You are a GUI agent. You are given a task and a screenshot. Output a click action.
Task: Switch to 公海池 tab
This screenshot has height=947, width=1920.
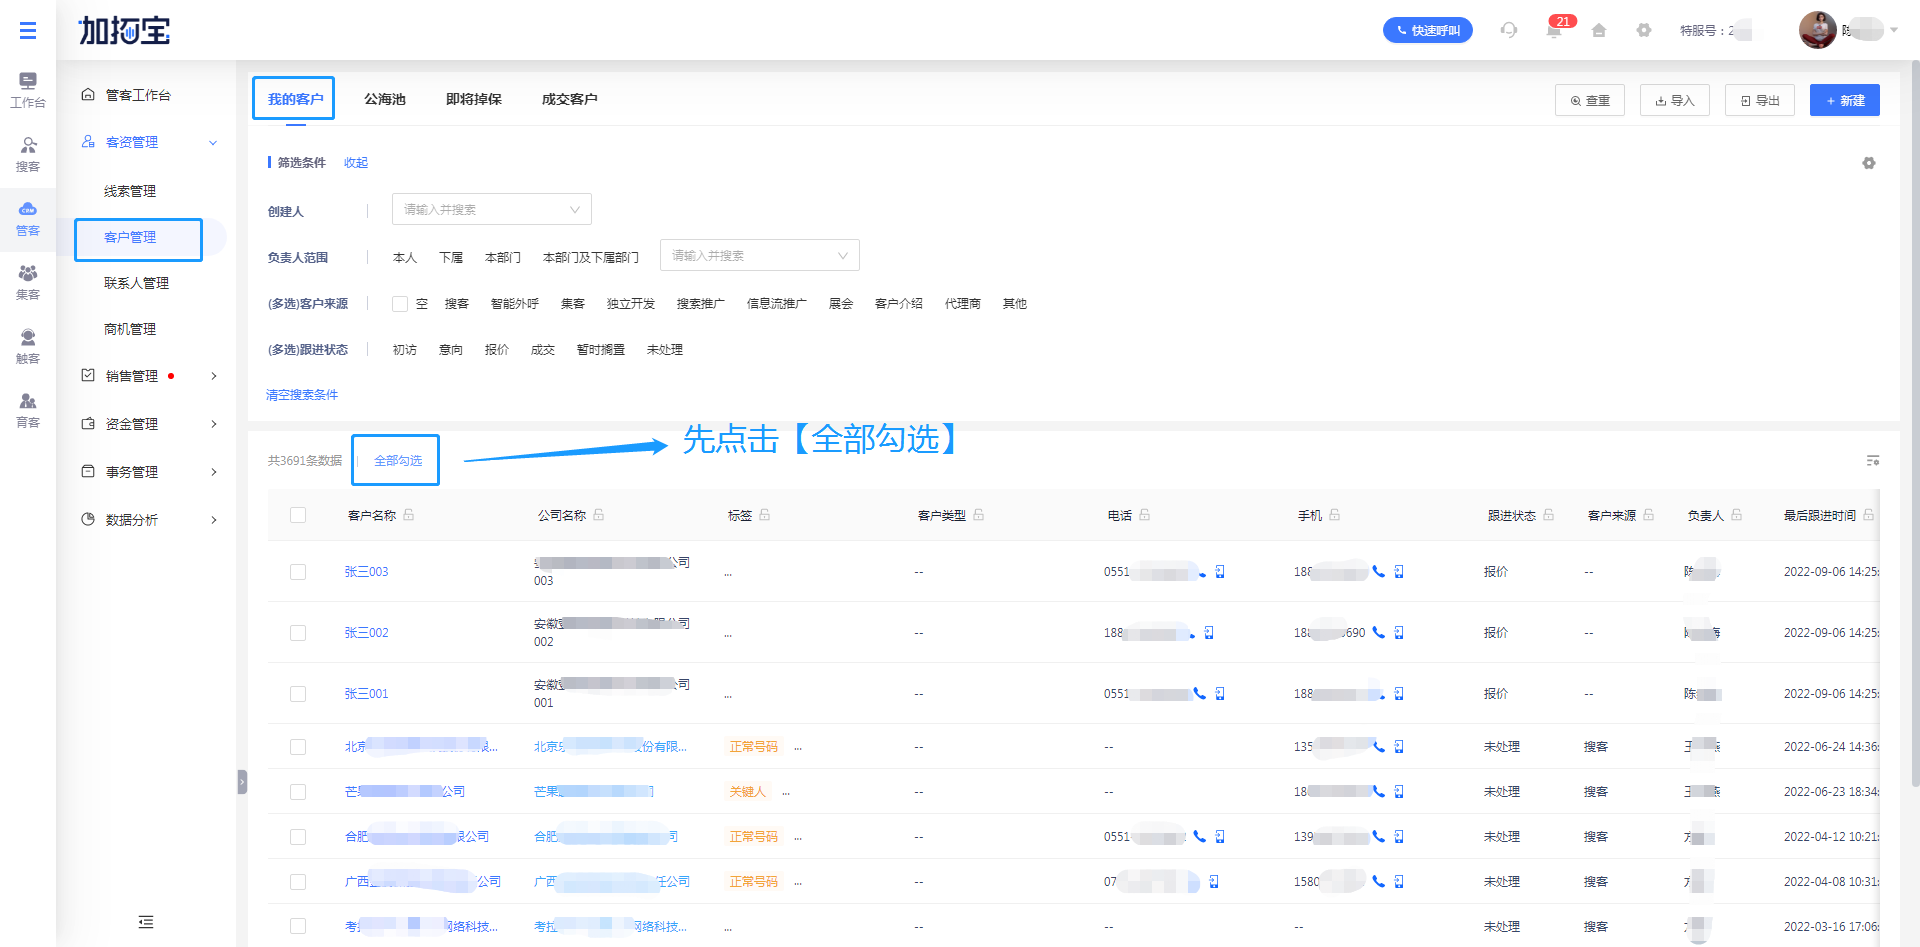coord(385,99)
